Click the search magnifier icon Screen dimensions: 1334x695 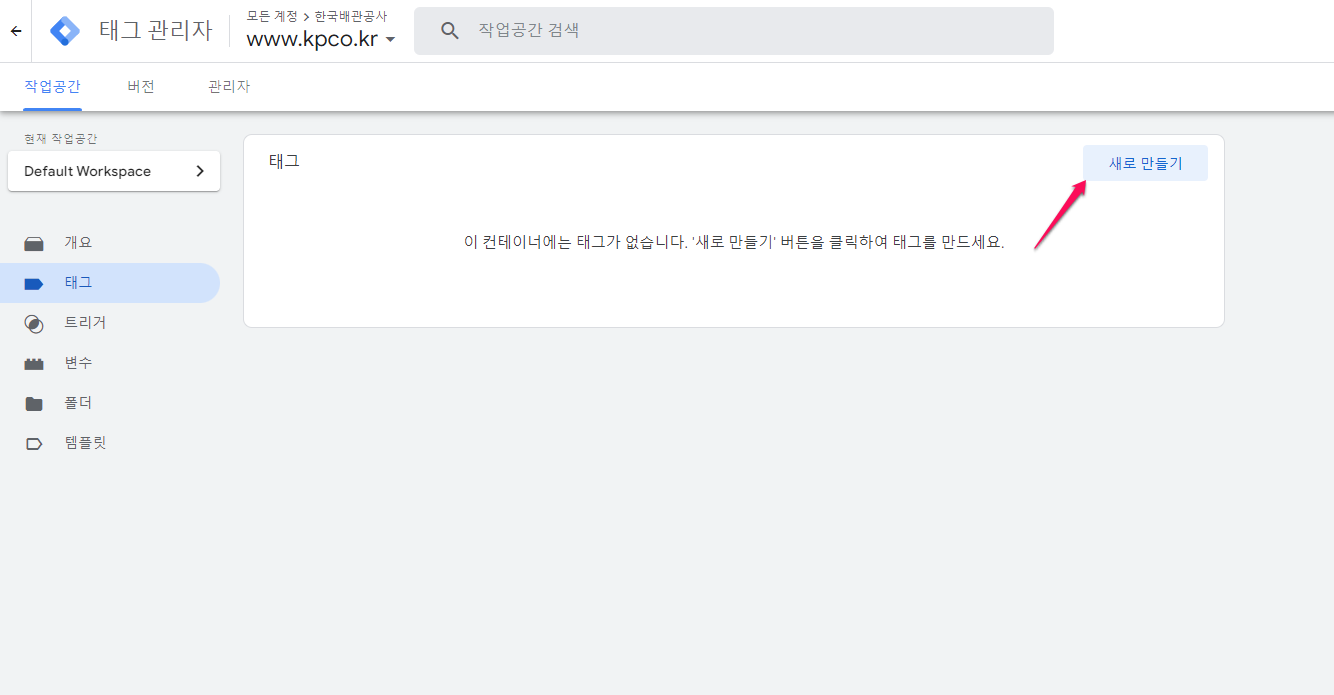click(x=449, y=30)
